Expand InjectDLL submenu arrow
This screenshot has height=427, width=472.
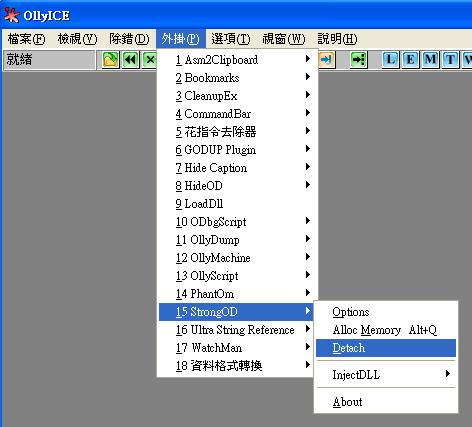pyautogui.click(x=448, y=374)
